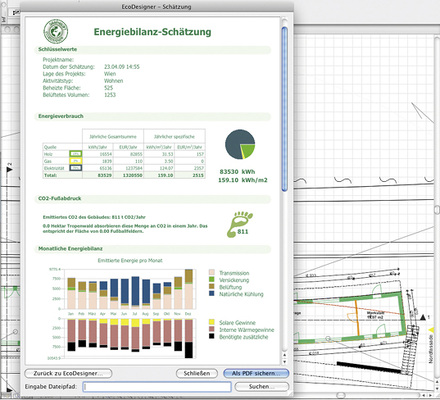The image size is (440, 400).
Task: Click the 'Emittiertes CO2 des Gebäudes' line
Action: click(x=94, y=217)
